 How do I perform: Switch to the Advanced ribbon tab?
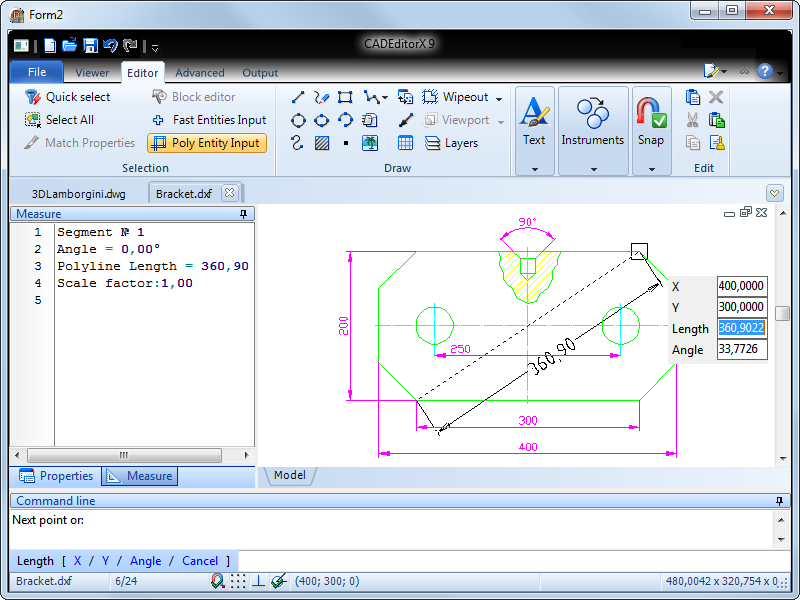point(199,73)
